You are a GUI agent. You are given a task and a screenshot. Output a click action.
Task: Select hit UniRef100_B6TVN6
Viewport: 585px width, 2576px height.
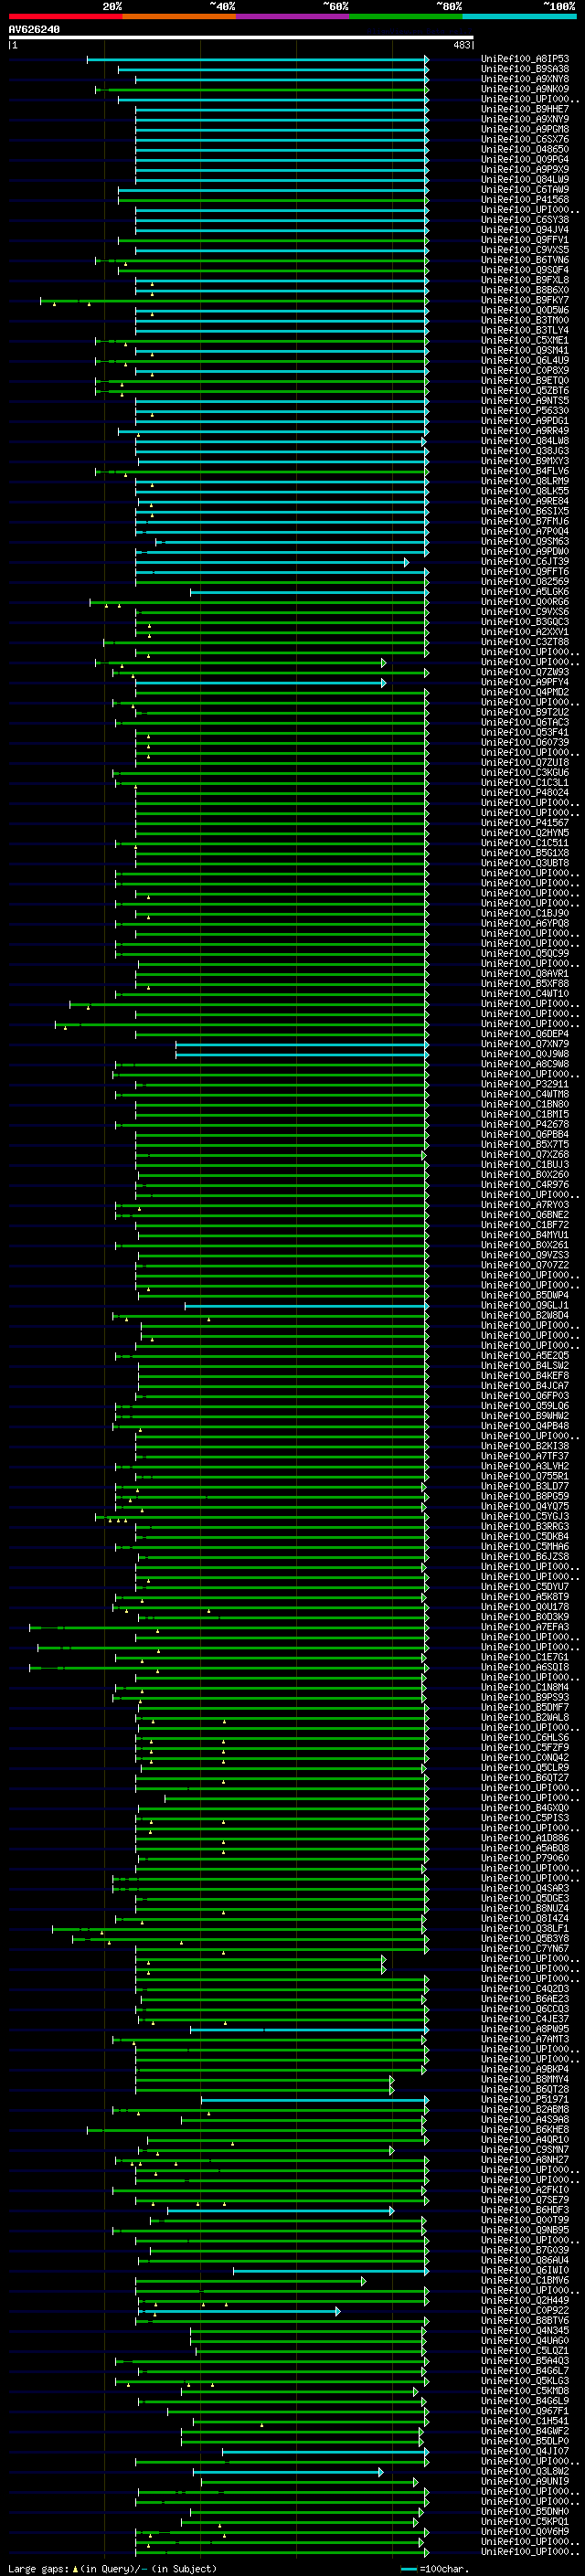(525, 260)
